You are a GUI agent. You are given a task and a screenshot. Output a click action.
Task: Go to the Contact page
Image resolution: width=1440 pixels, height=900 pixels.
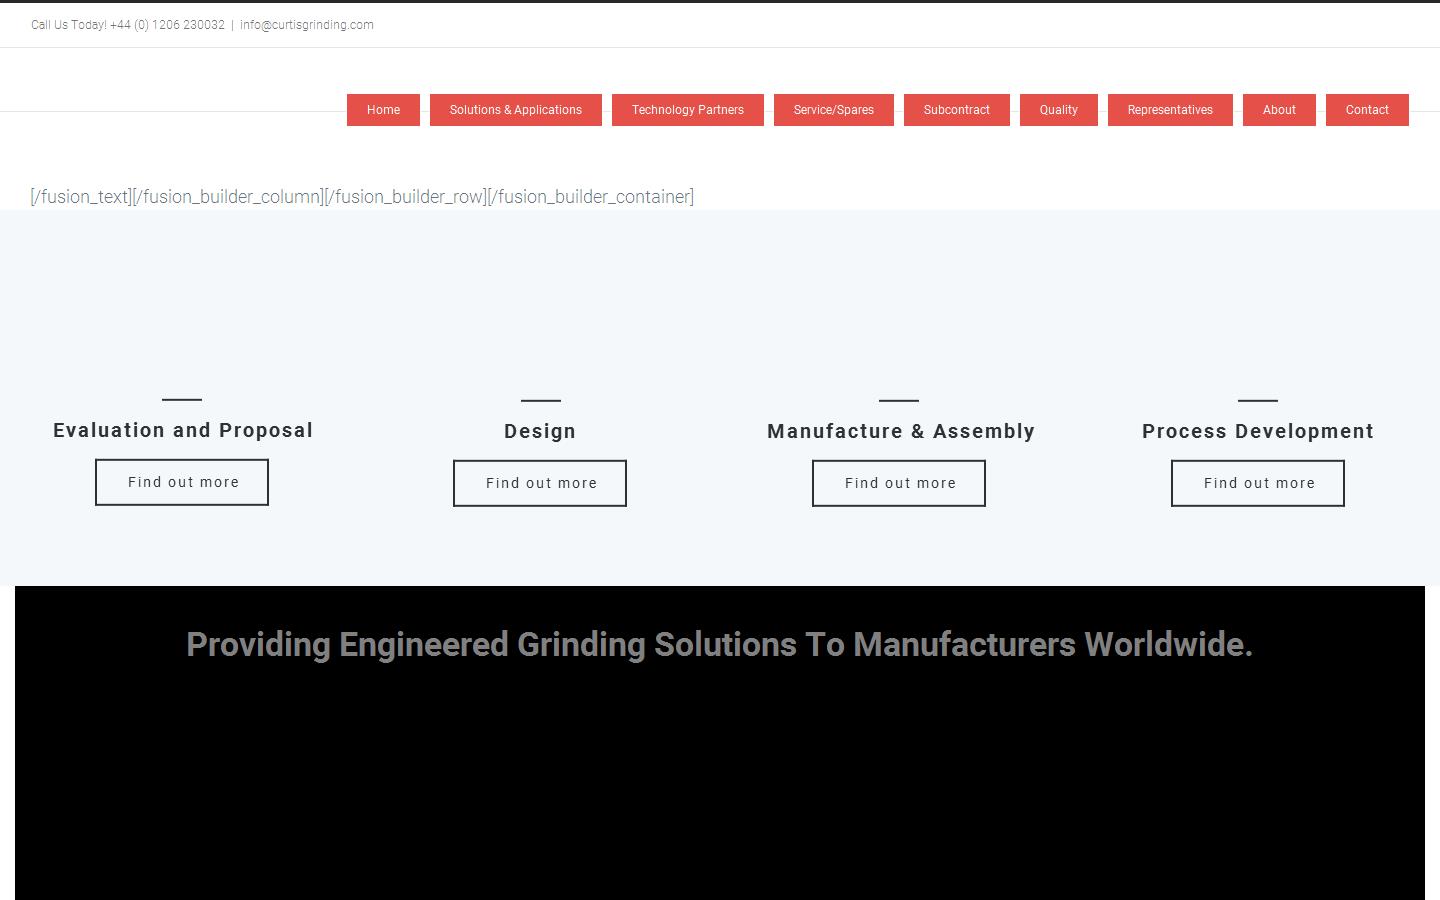(1366, 110)
